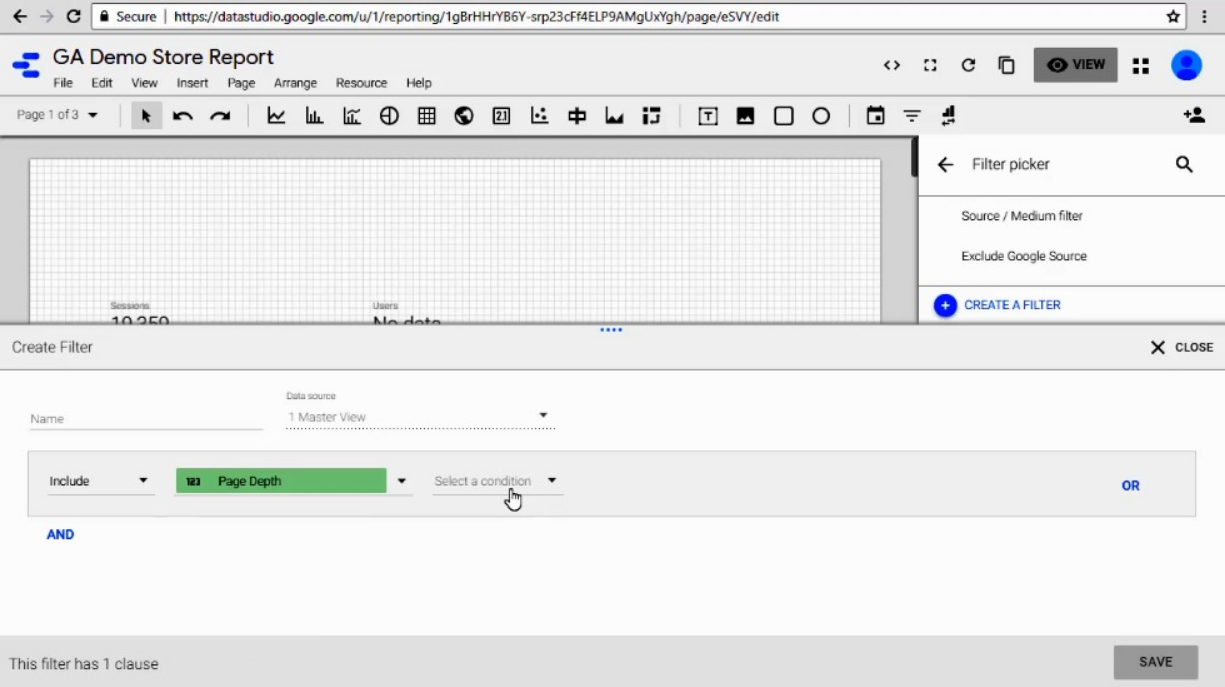Switch to VIEW mode
1225x687 pixels.
point(1075,64)
